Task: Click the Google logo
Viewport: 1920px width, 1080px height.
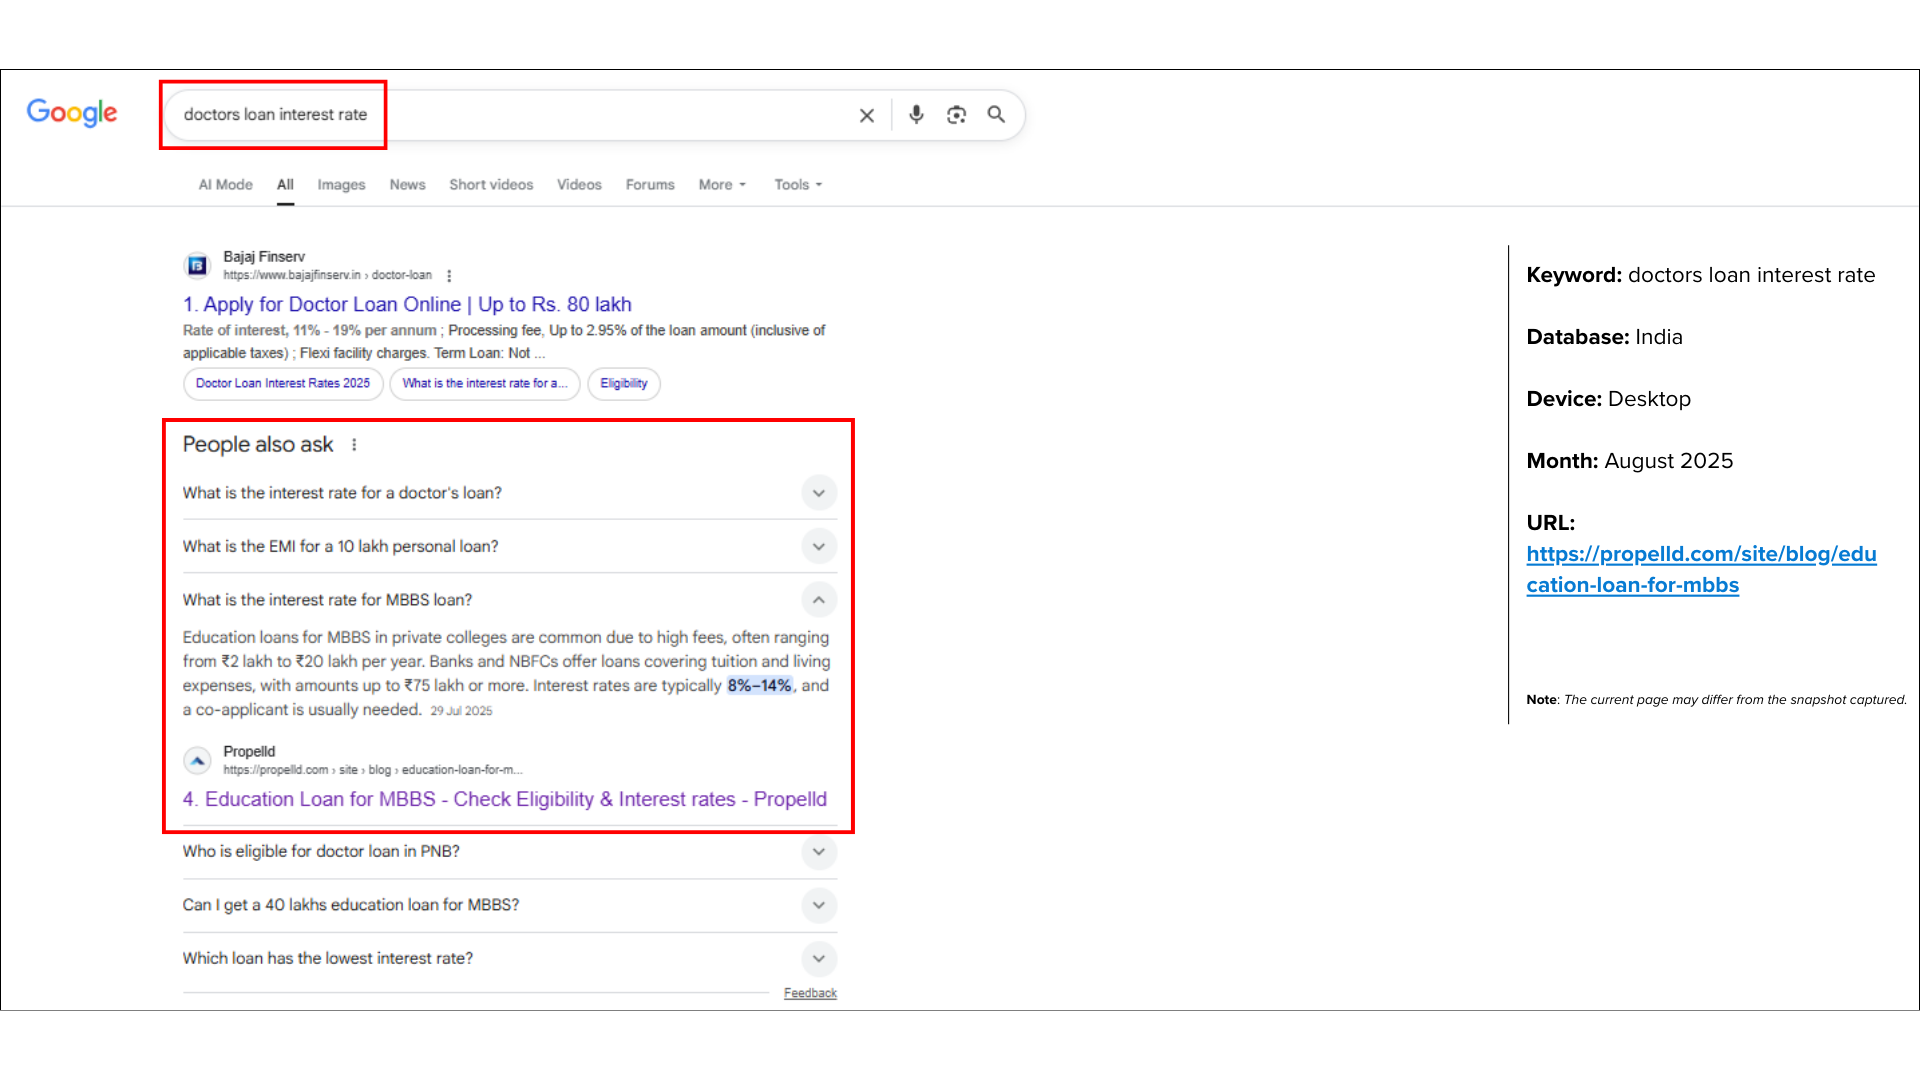Action: click(x=72, y=113)
